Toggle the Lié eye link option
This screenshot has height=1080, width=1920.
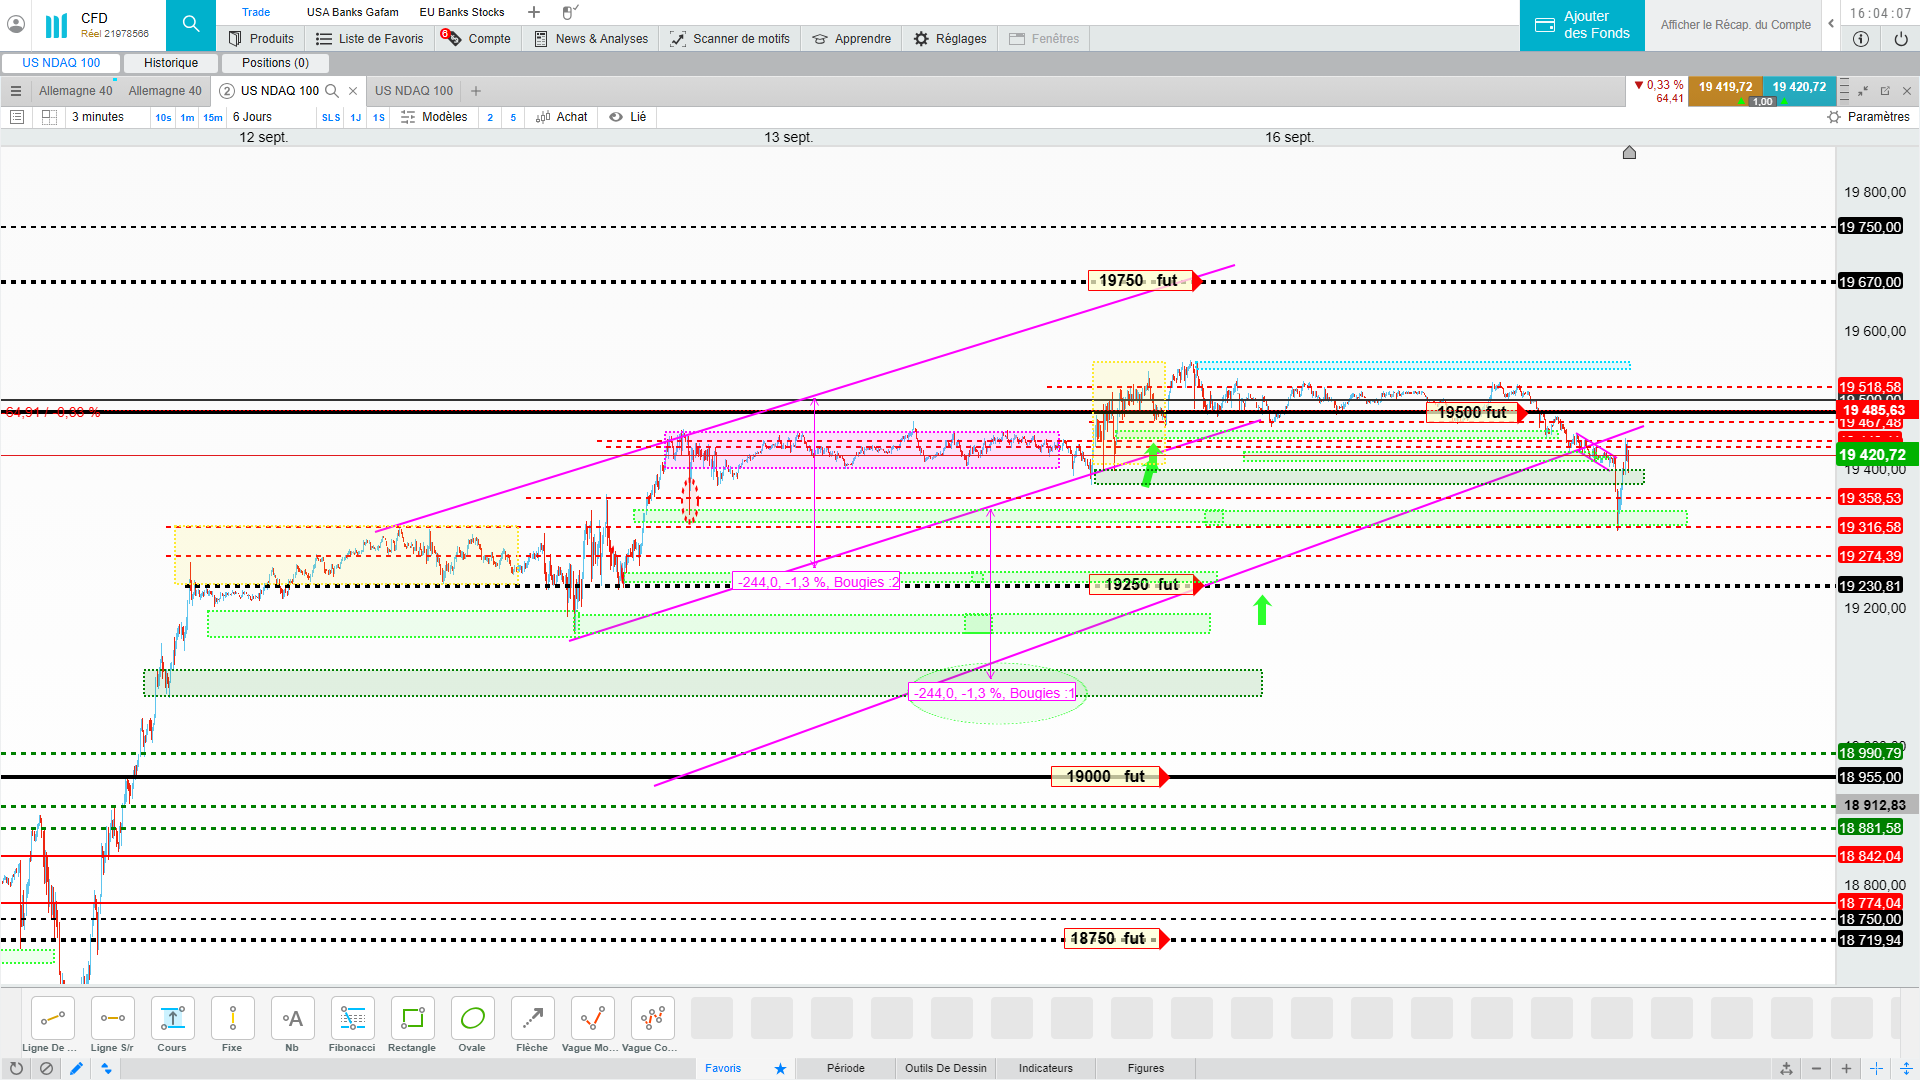tap(627, 117)
